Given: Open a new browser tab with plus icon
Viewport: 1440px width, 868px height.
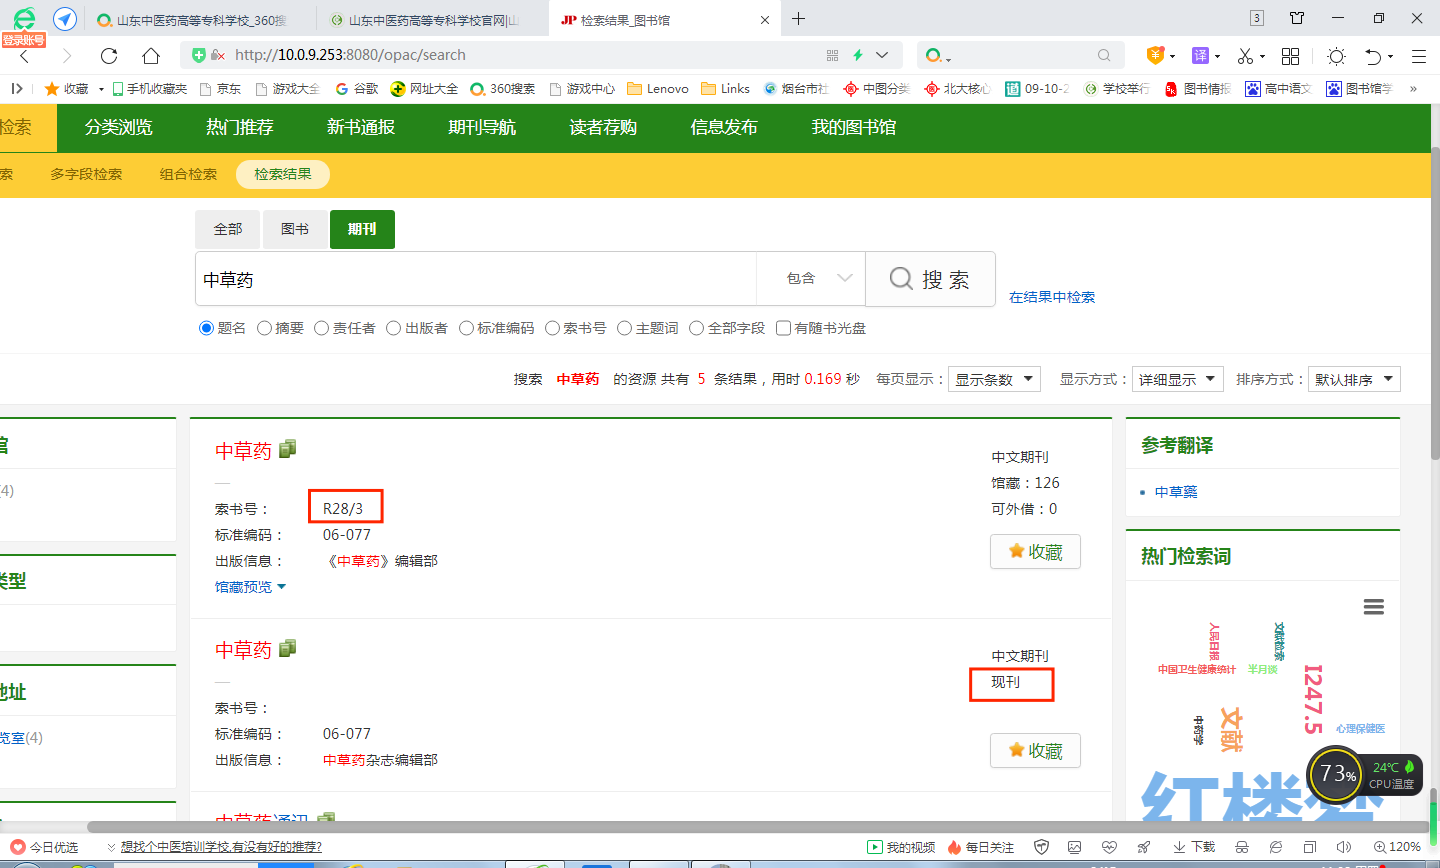Looking at the screenshot, I should pos(798,19).
